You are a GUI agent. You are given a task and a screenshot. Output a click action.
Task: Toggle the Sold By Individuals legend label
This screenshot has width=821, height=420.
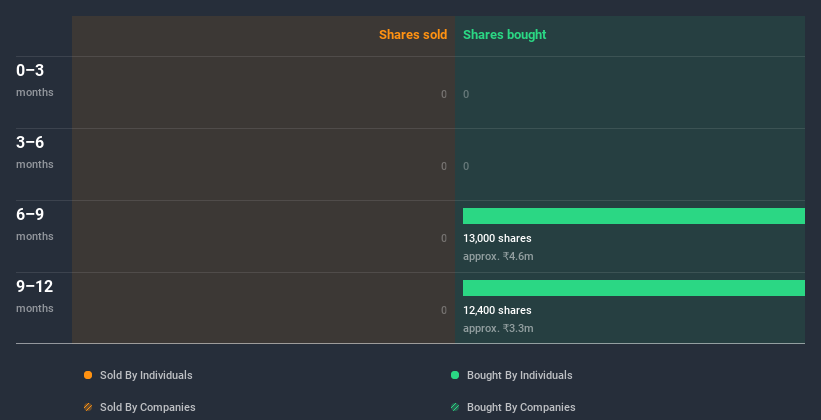click(146, 375)
